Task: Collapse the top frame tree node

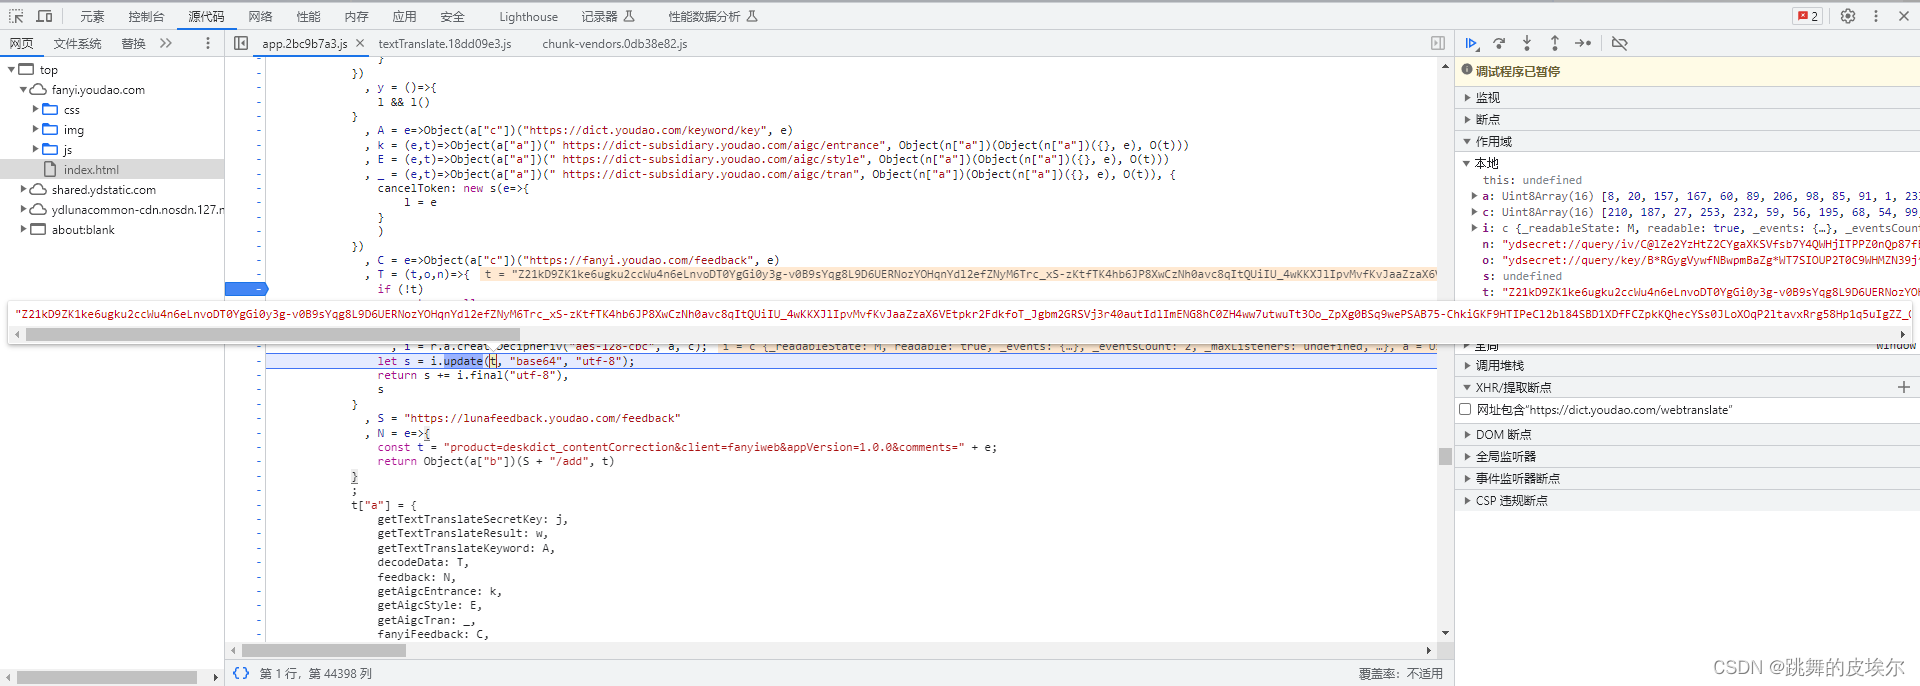Action: (11, 70)
